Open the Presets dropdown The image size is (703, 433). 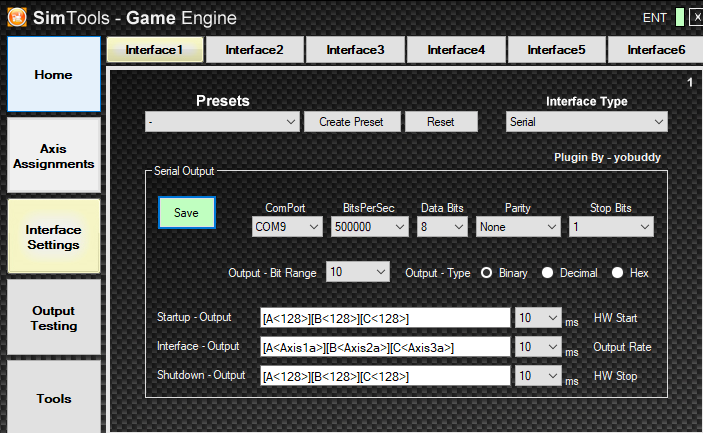click(222, 122)
